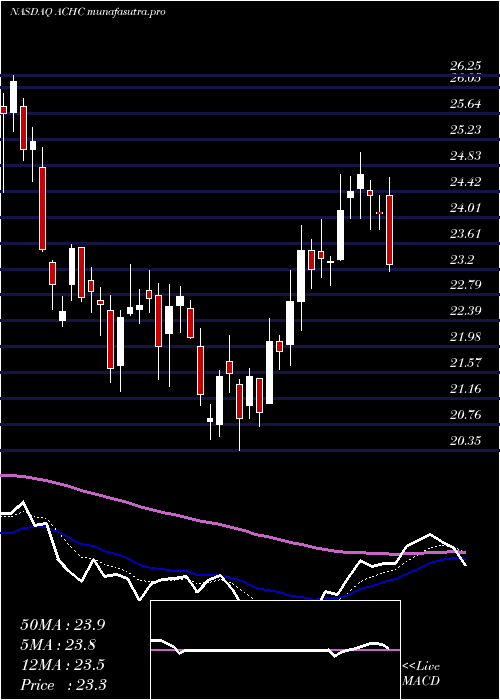Click the 23.2 price axis label
The width and height of the screenshot is (500, 700).
click(x=462, y=259)
